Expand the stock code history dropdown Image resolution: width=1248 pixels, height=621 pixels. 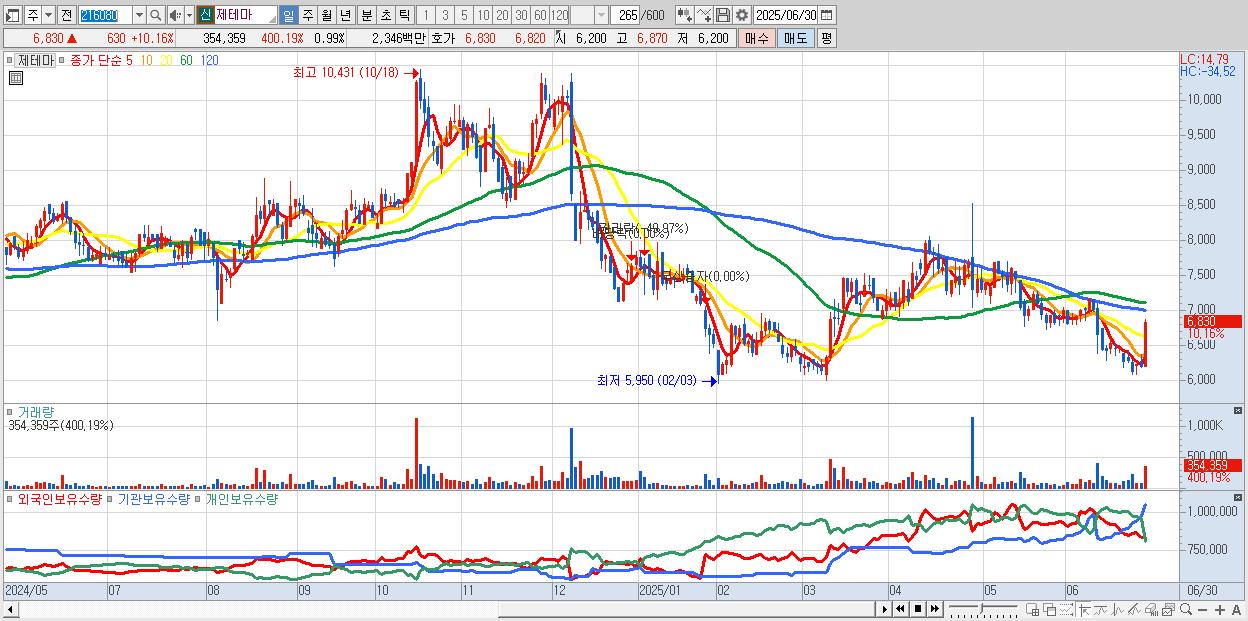(x=139, y=16)
